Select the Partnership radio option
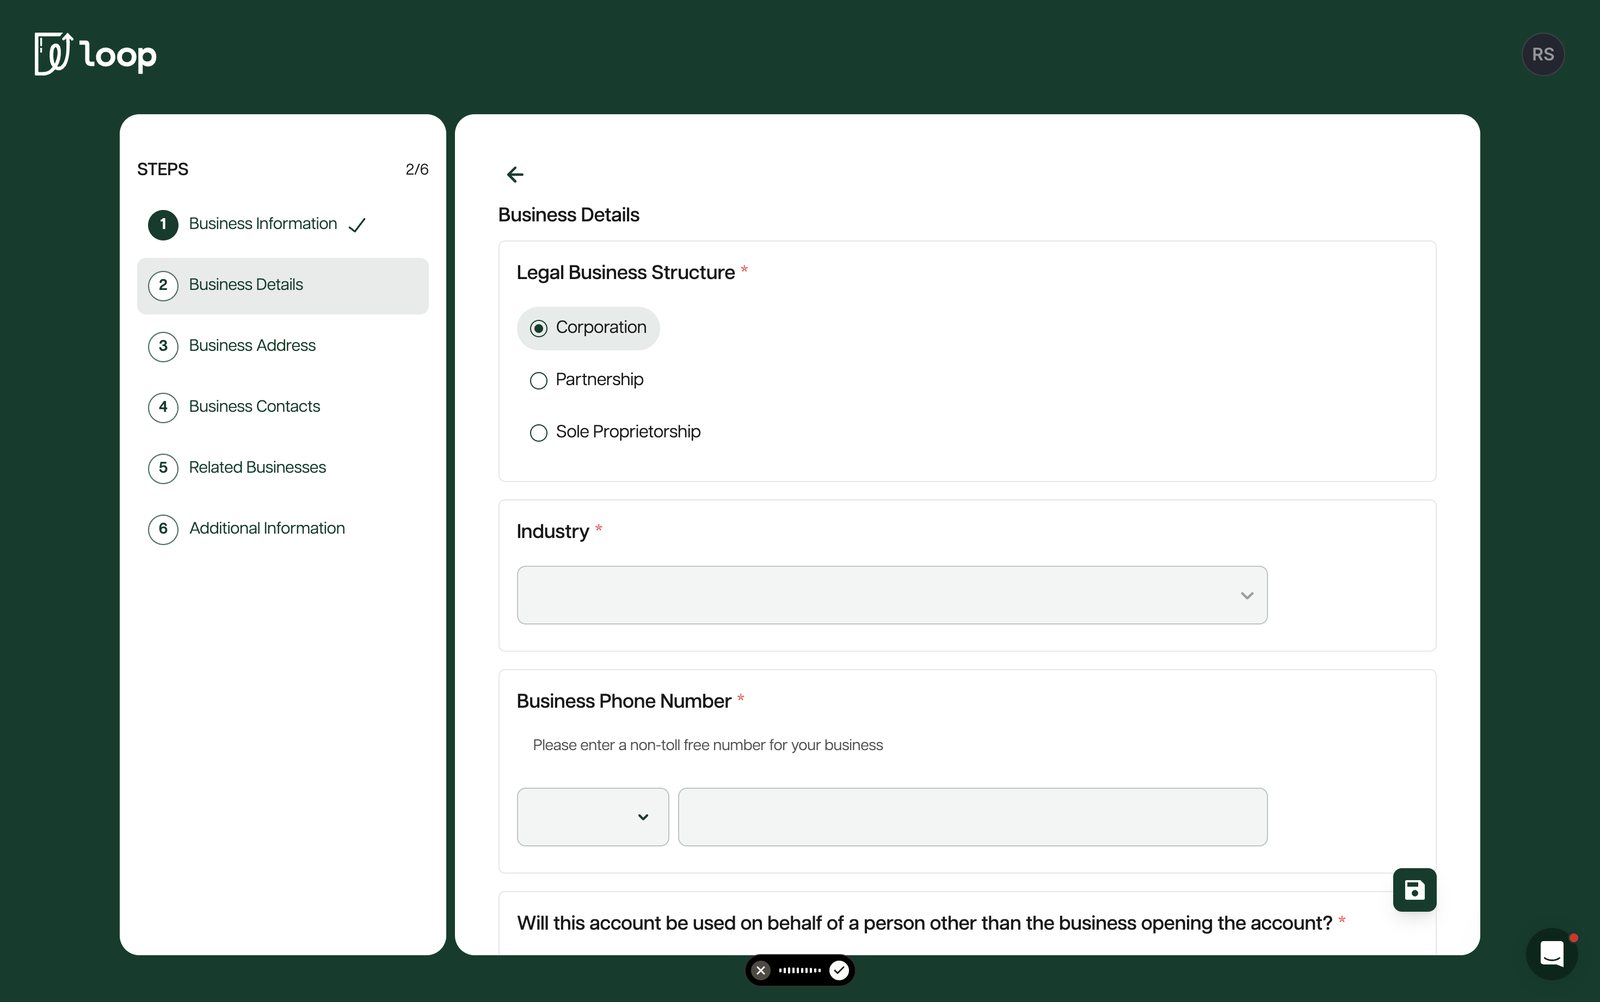This screenshot has height=1002, width=1600. click(x=586, y=380)
